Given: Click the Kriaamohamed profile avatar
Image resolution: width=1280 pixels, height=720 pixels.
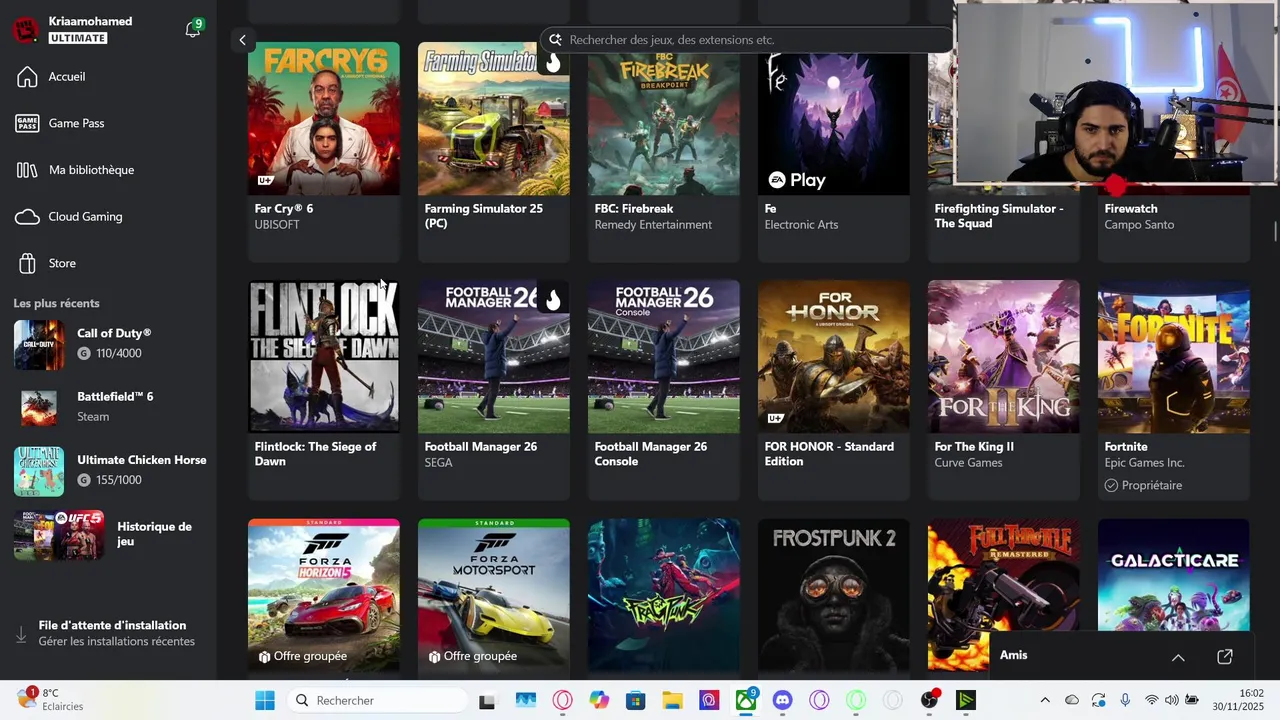Looking at the screenshot, I should pyautogui.click(x=26, y=29).
